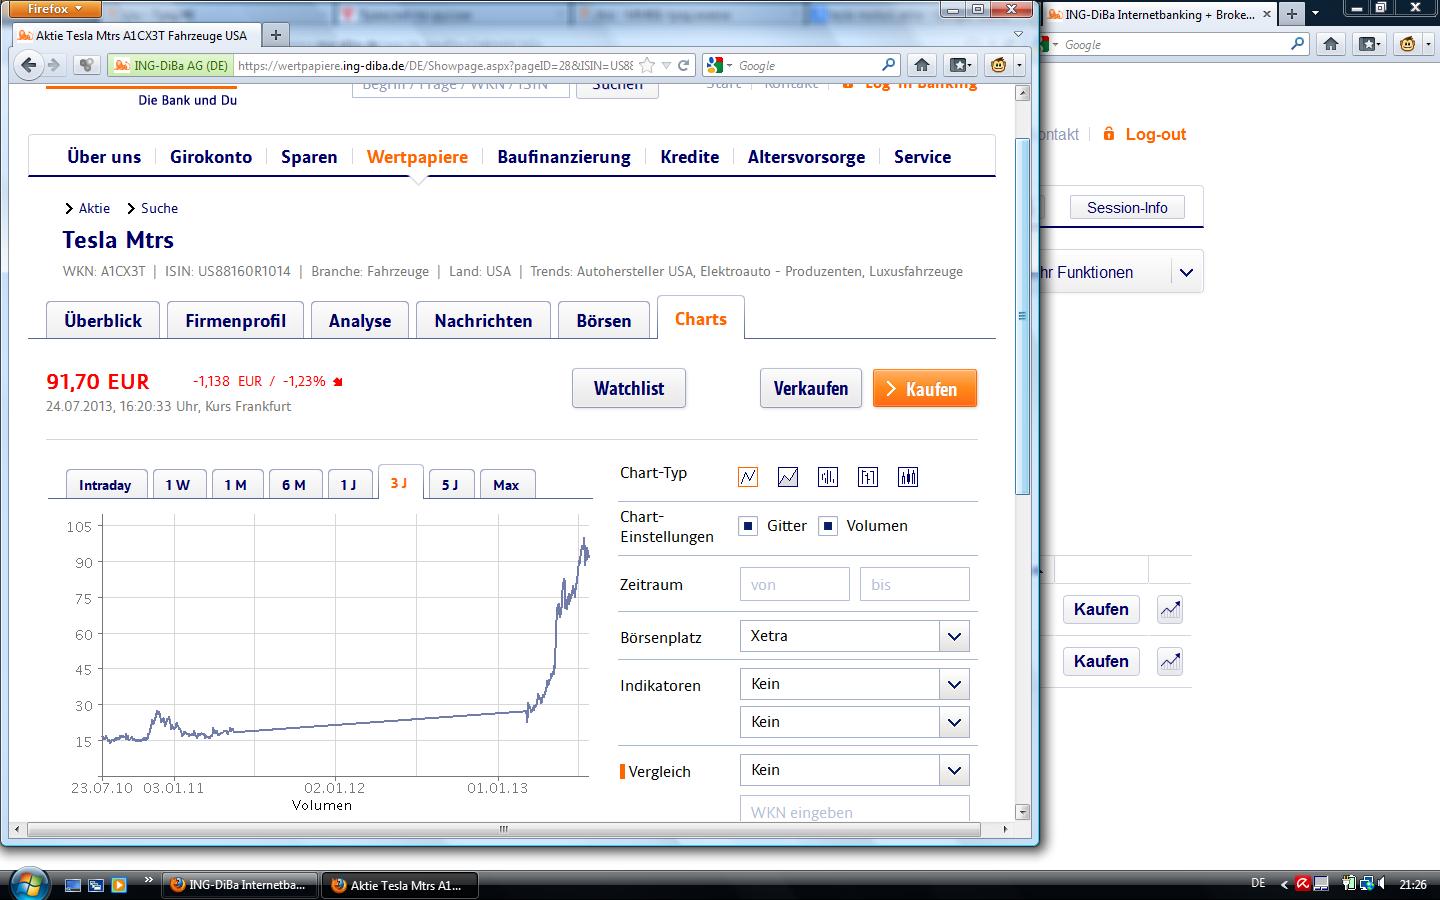Choose the bar chart type icon

click(x=828, y=477)
